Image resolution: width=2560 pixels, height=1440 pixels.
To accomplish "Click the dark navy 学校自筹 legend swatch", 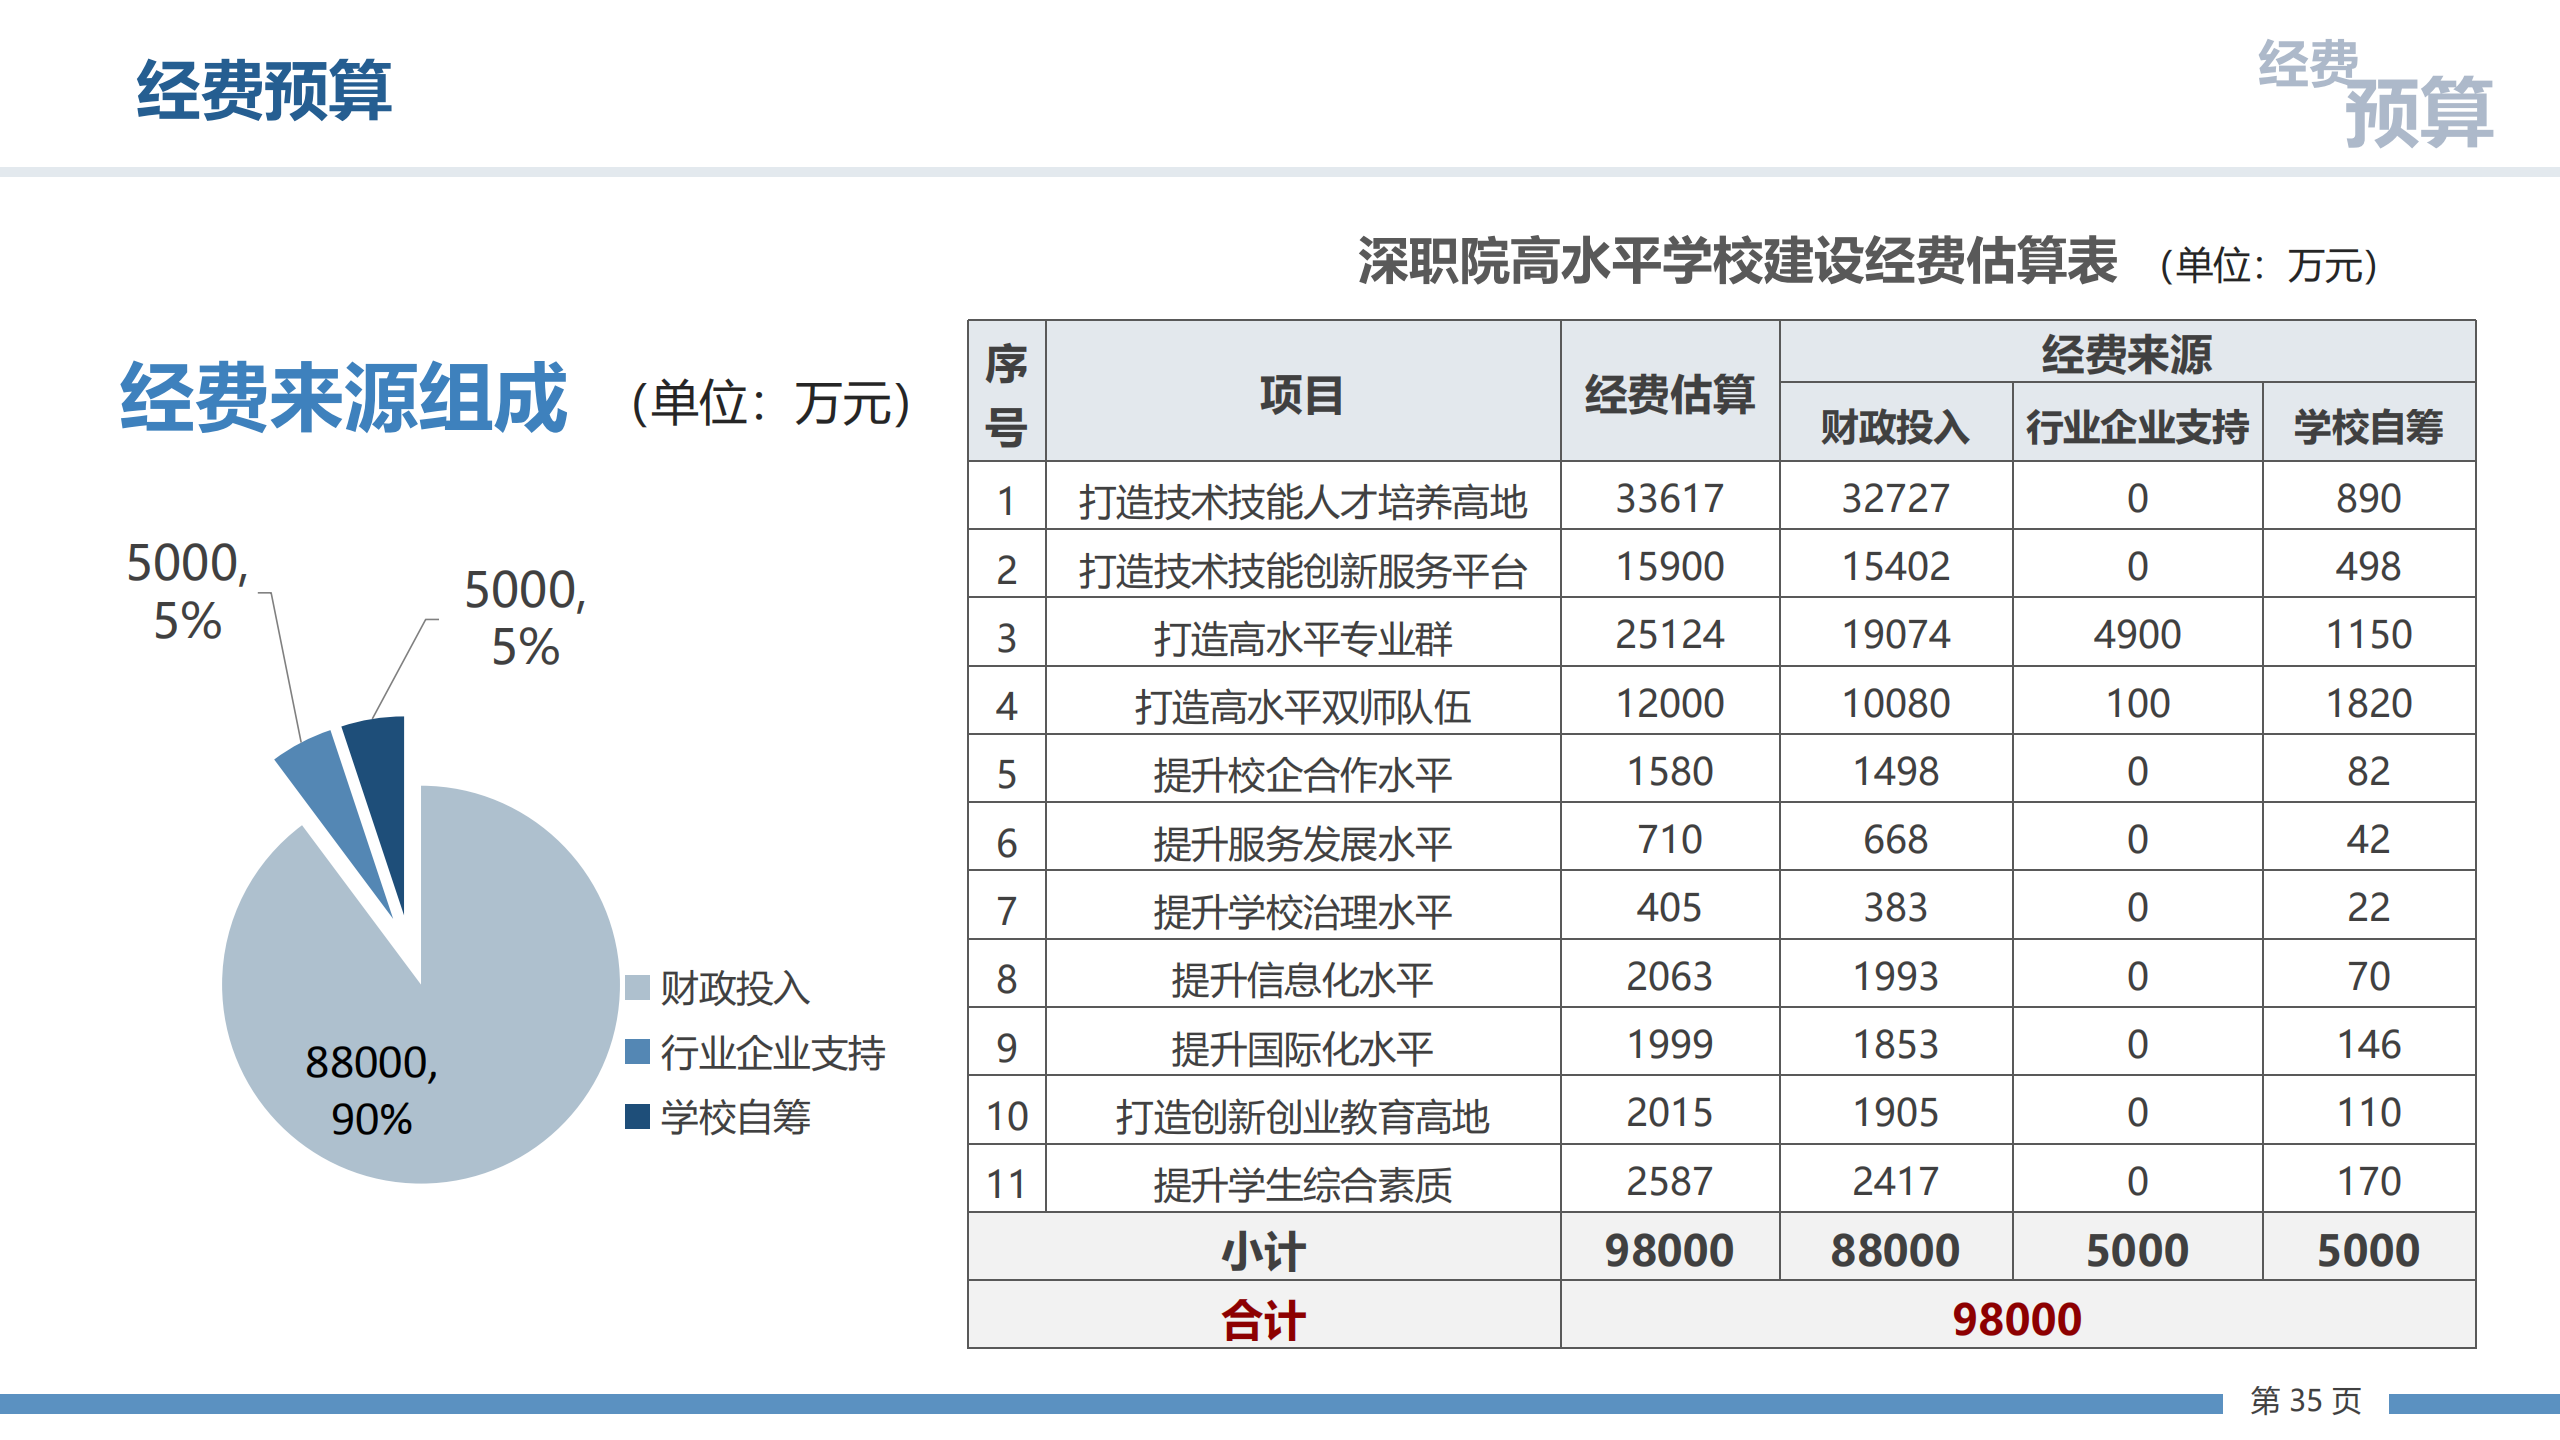I will point(637,1116).
